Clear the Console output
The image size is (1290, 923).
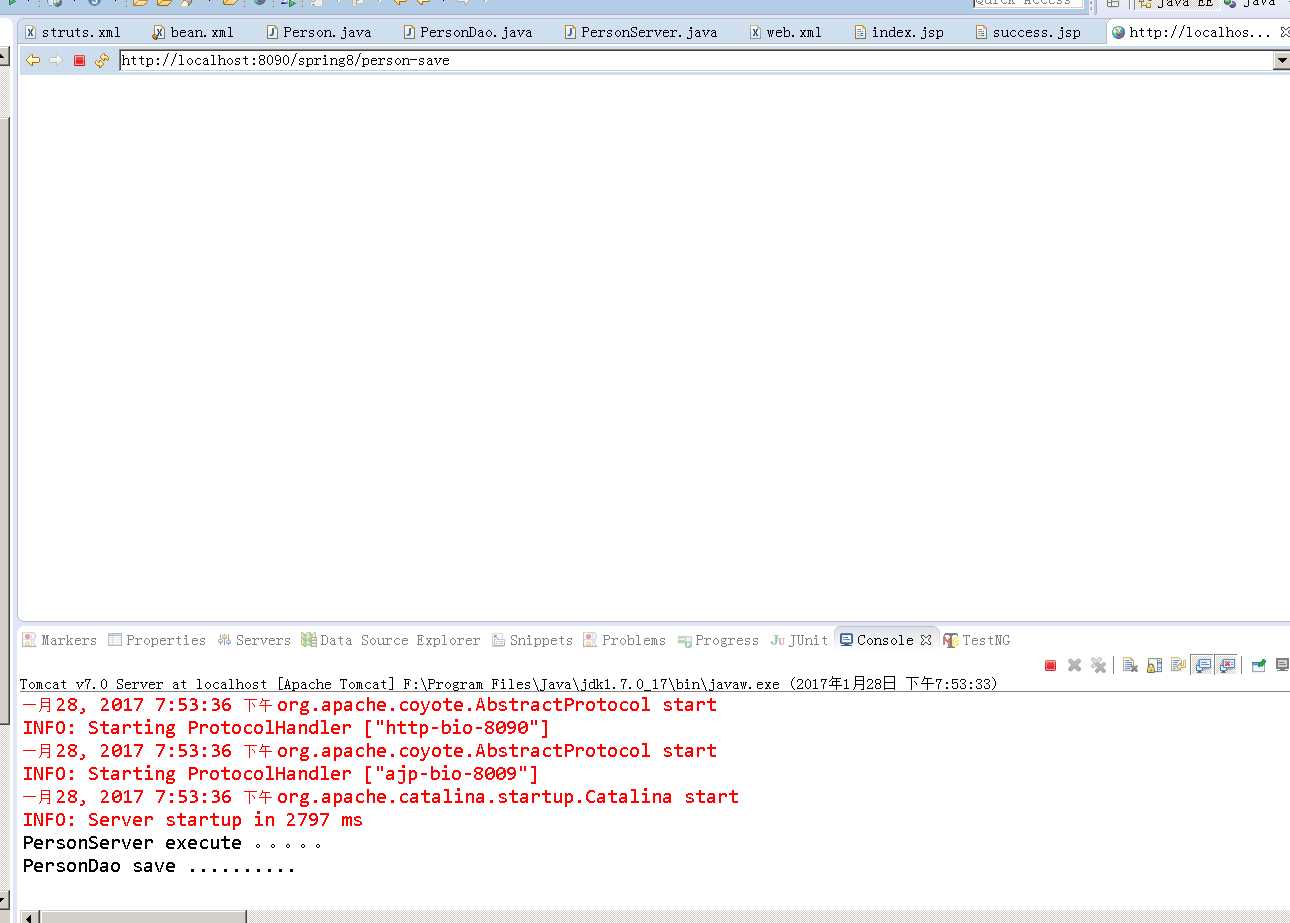point(1130,665)
